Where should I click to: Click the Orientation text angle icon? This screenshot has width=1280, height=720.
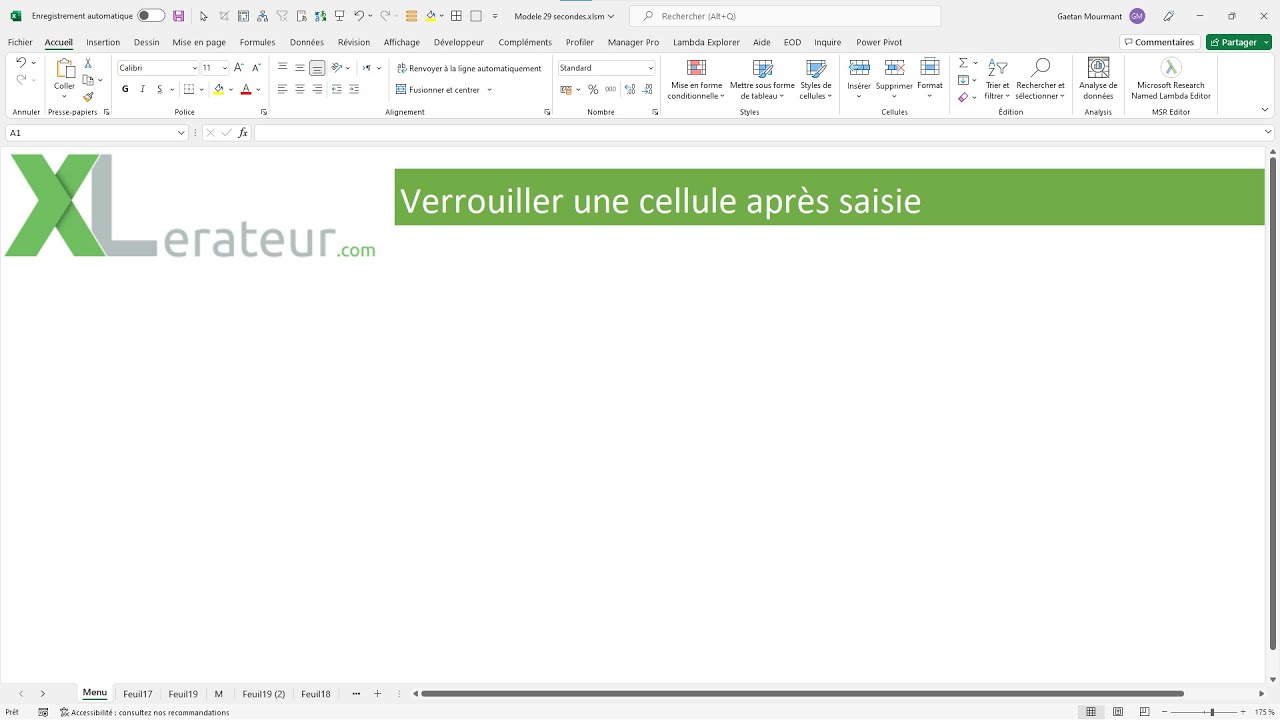[337, 68]
